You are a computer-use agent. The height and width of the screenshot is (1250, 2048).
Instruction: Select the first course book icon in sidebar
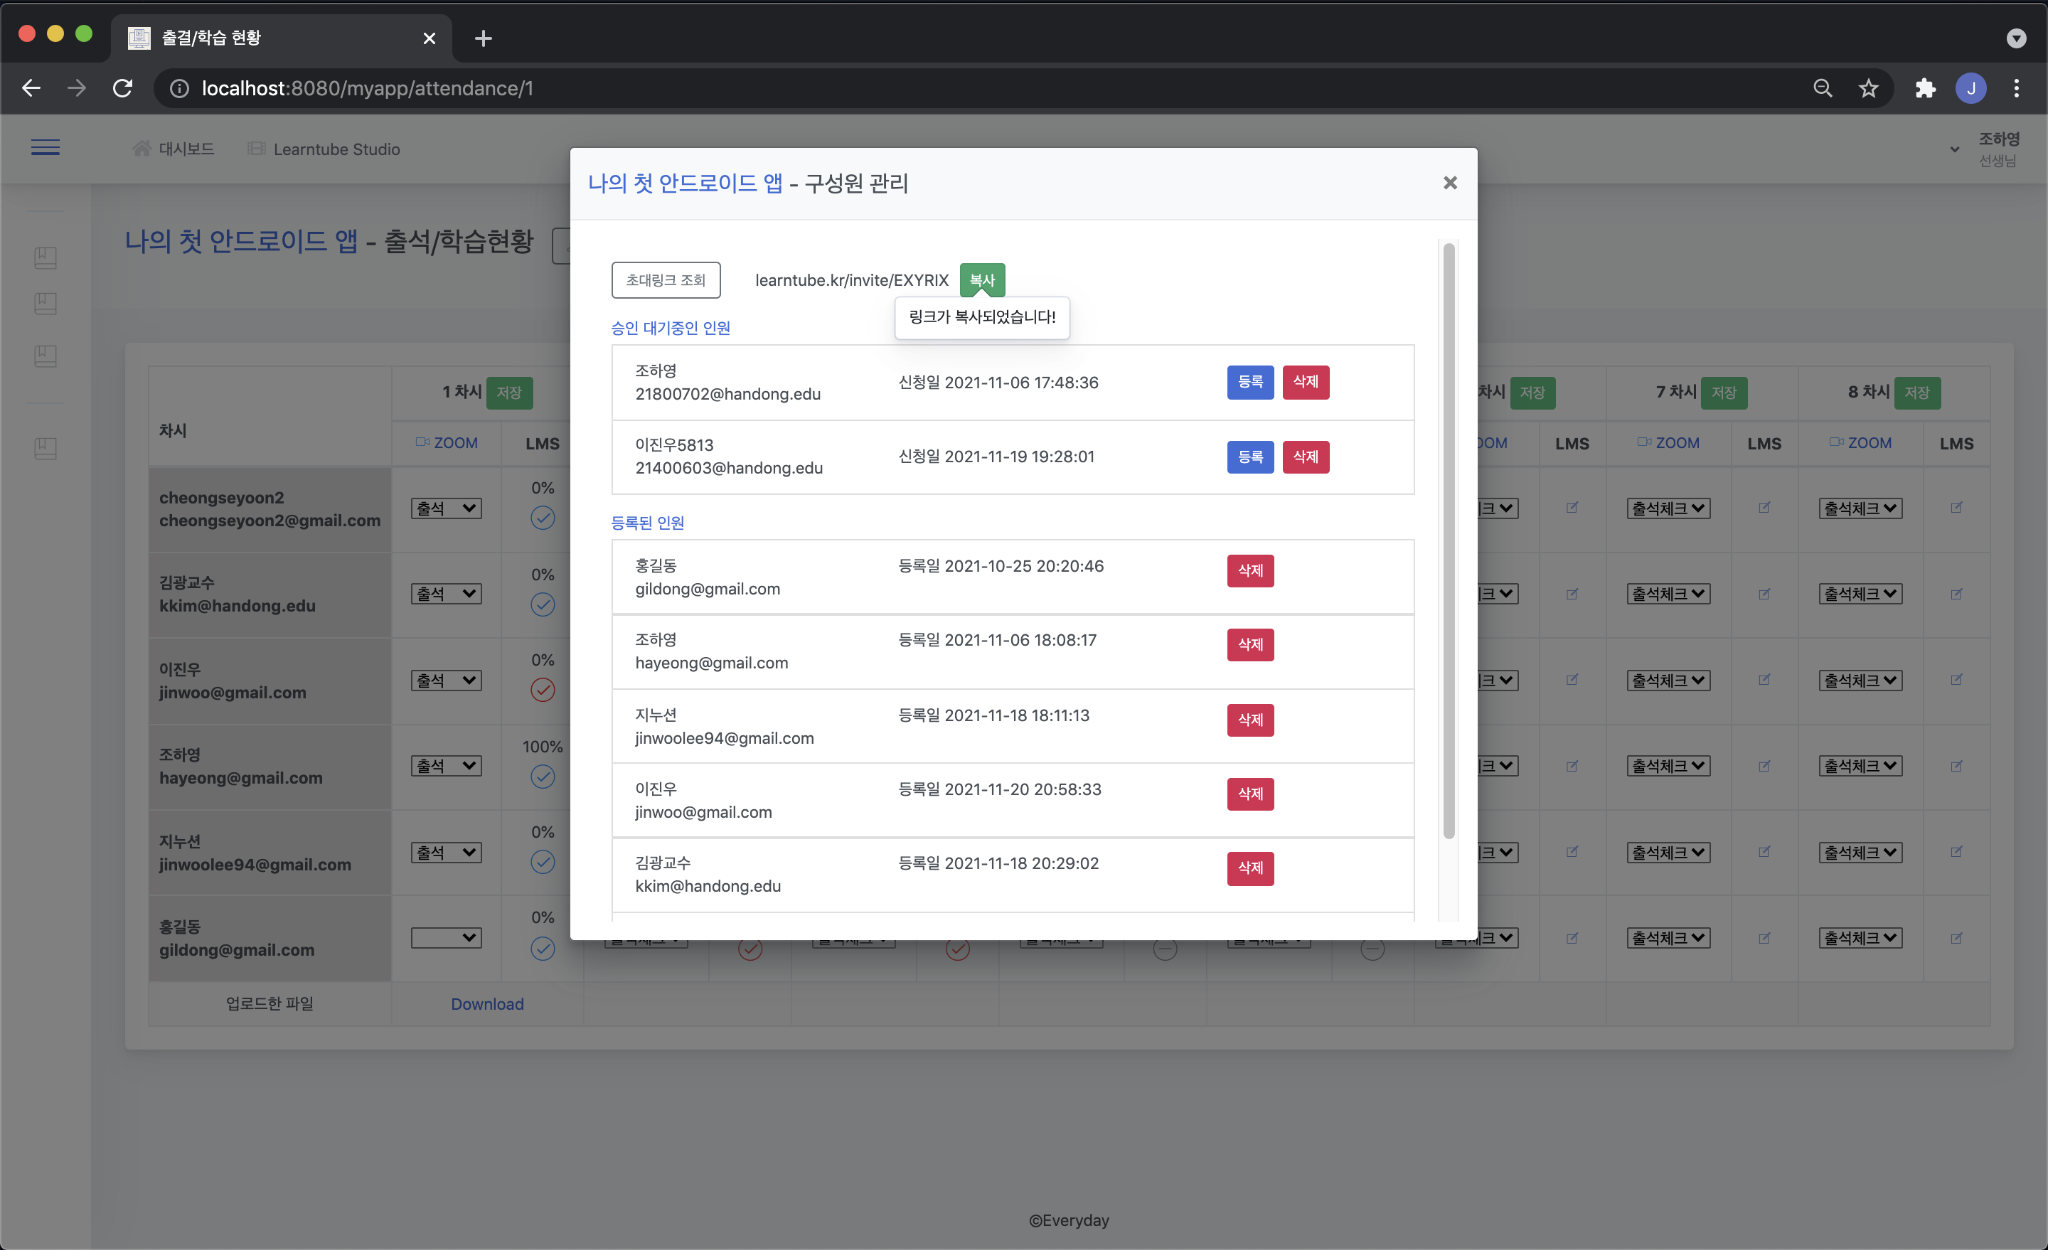point(45,257)
